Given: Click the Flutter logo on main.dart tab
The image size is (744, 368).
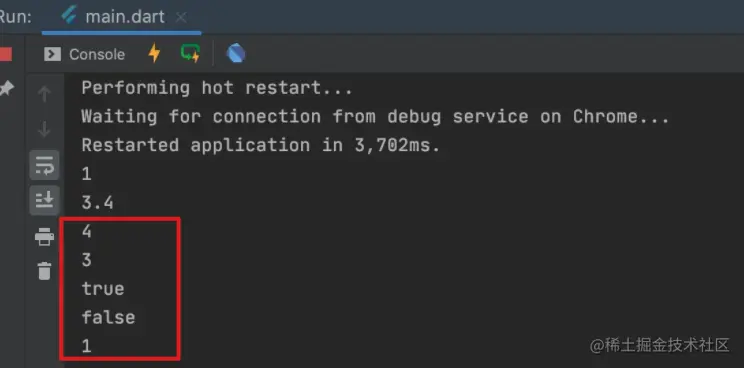Looking at the screenshot, I should (70, 17).
